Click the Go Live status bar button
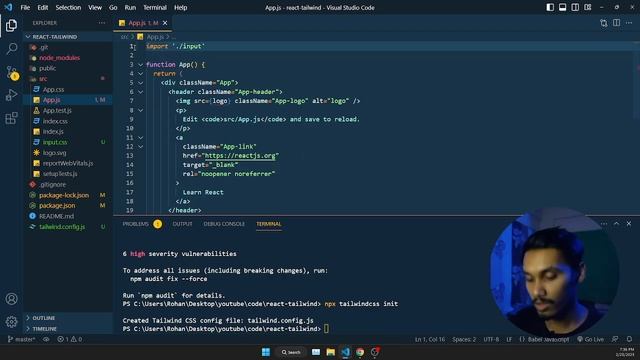 pos(590,339)
